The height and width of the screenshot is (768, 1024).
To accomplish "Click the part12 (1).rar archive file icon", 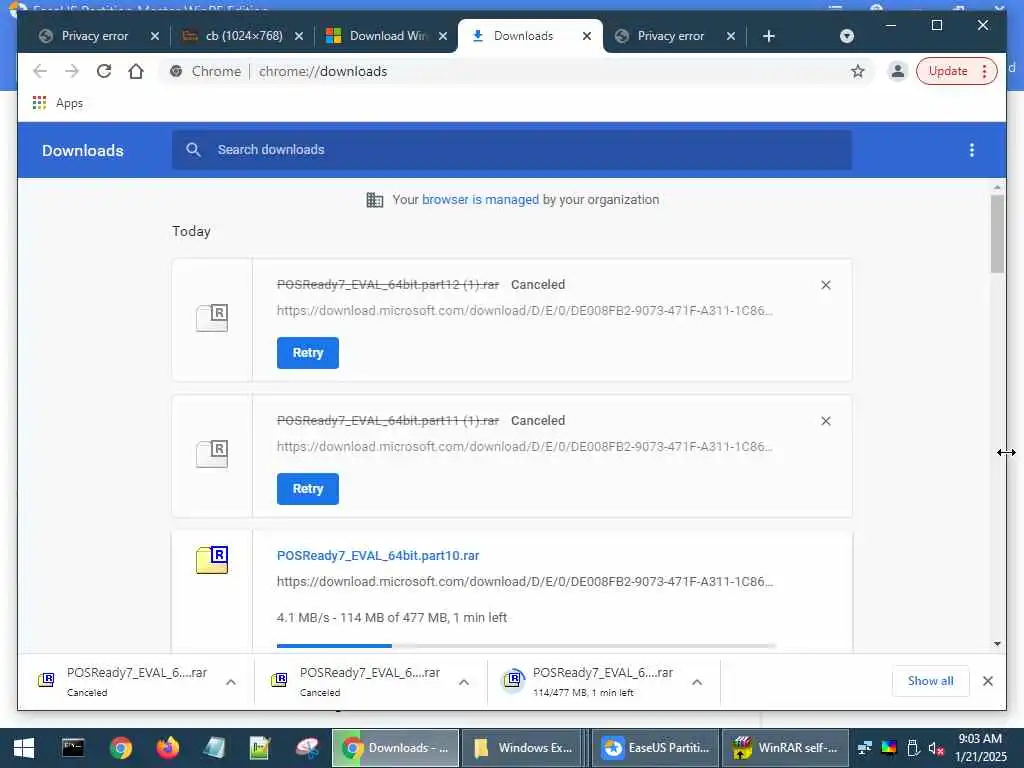I will click(212, 318).
